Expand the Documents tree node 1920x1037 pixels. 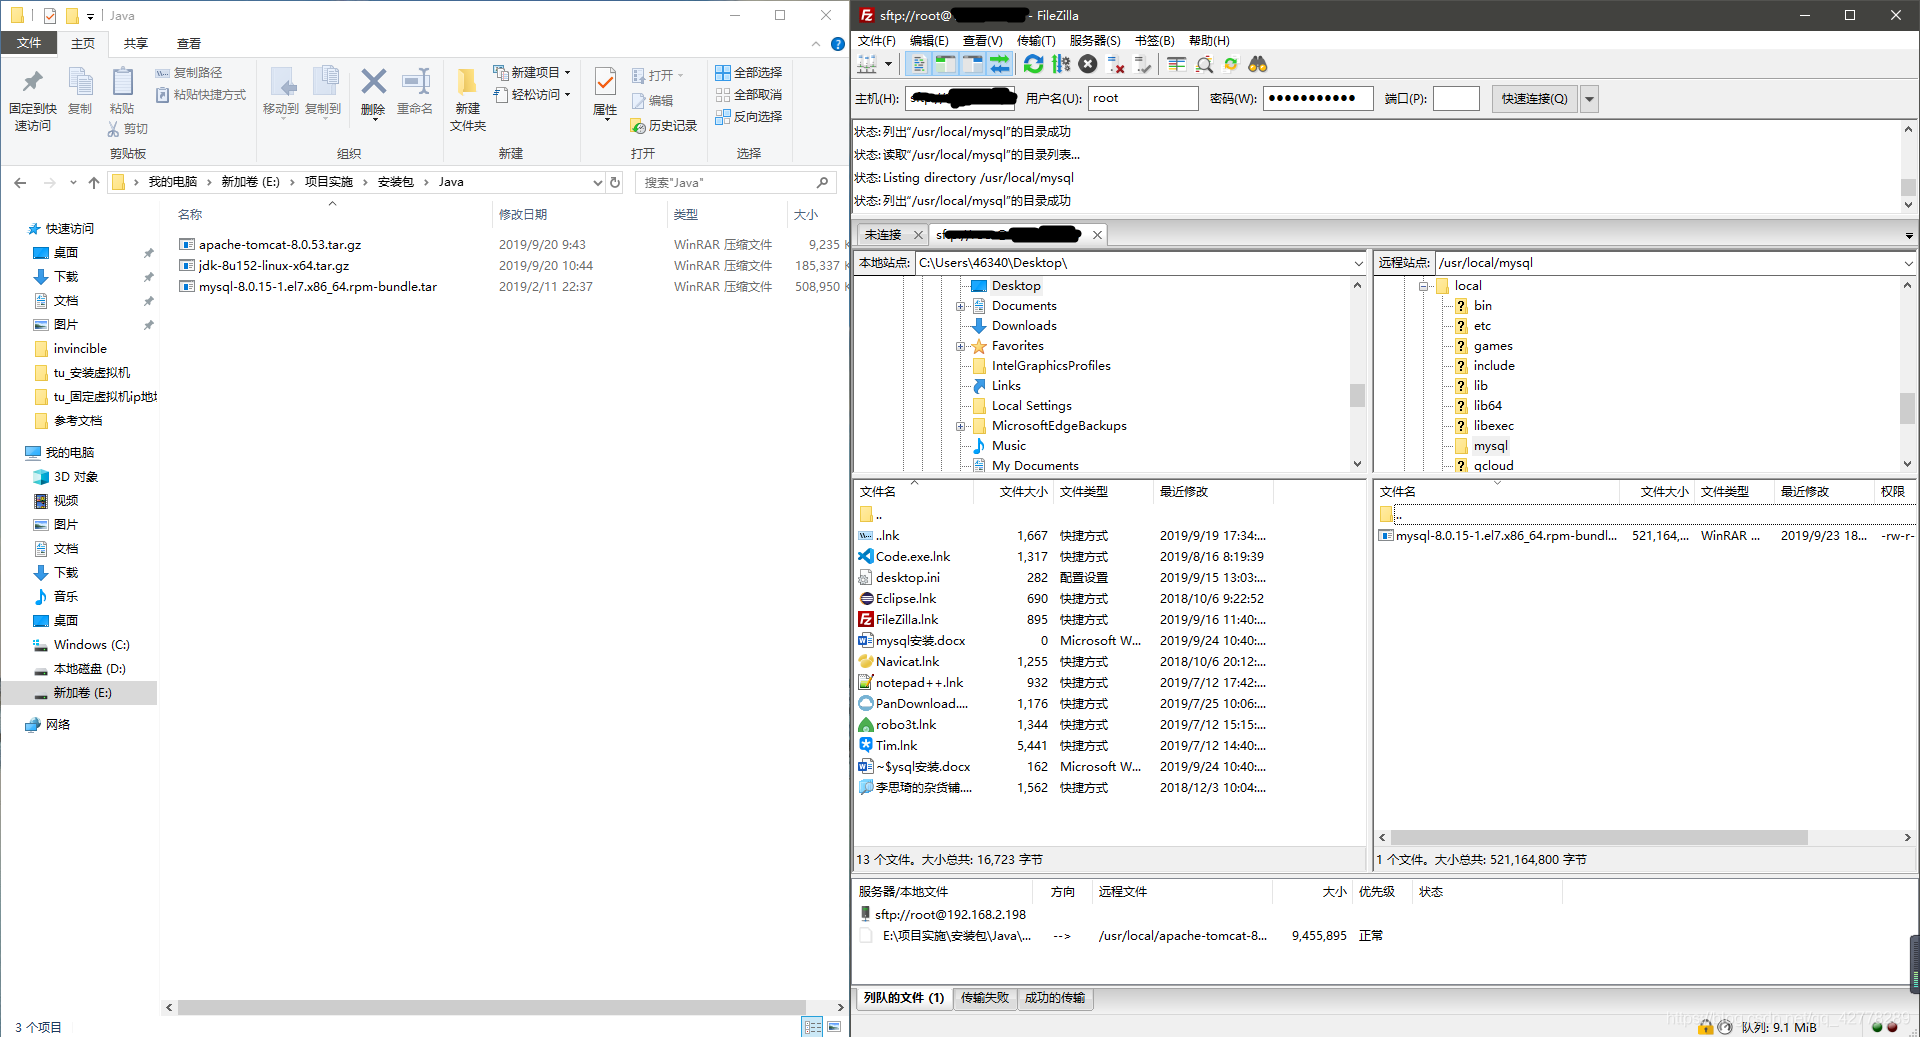tap(960, 306)
